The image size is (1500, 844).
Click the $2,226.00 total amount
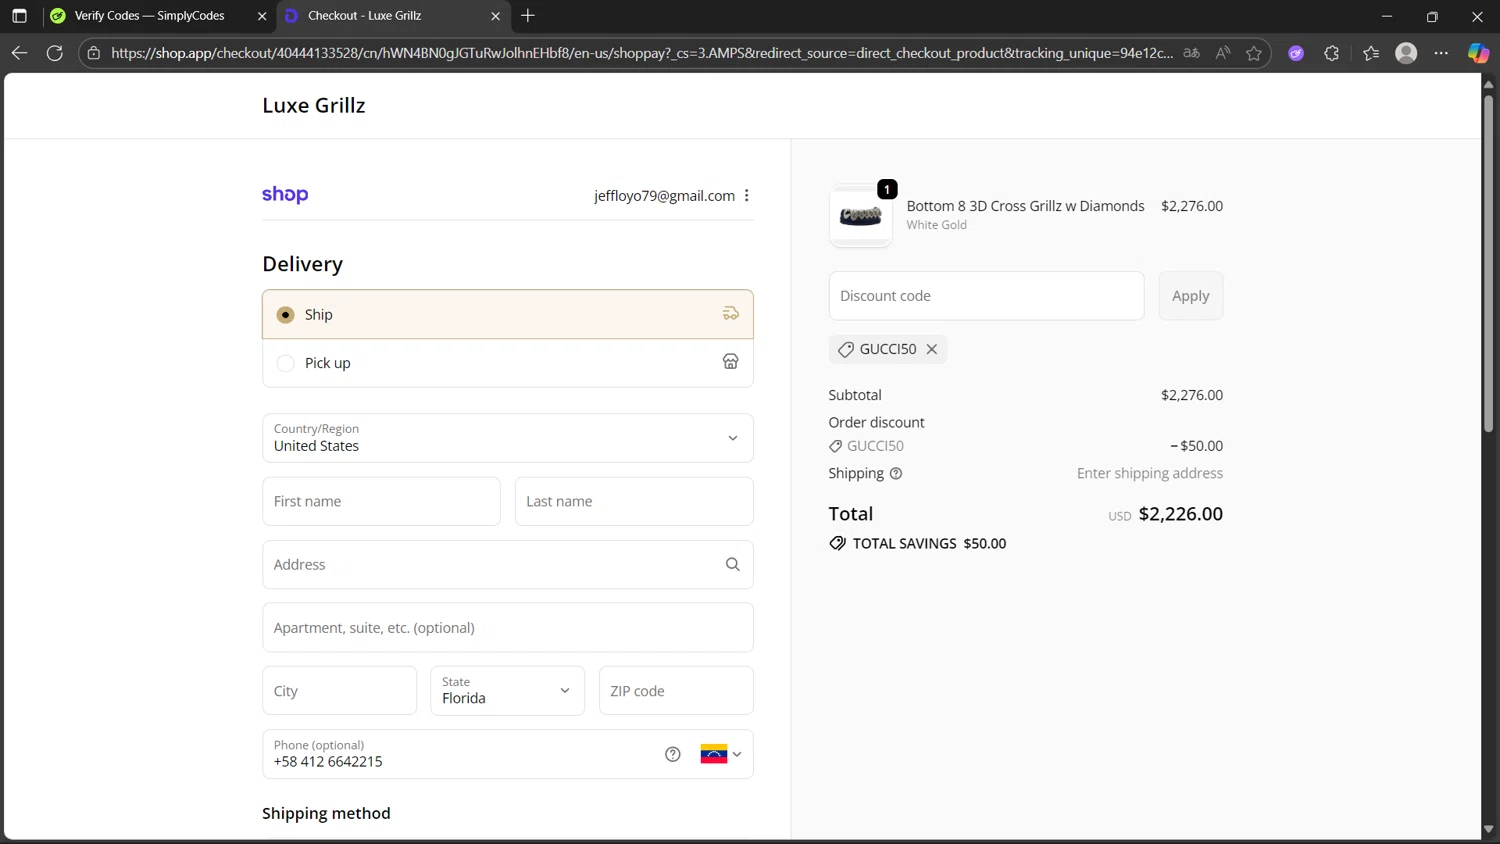click(x=1181, y=514)
